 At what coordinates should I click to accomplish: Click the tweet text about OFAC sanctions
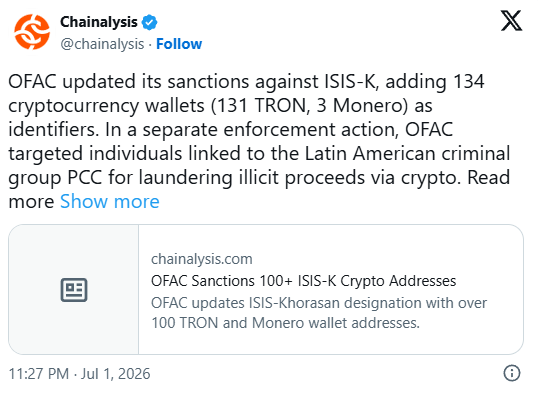(259, 141)
